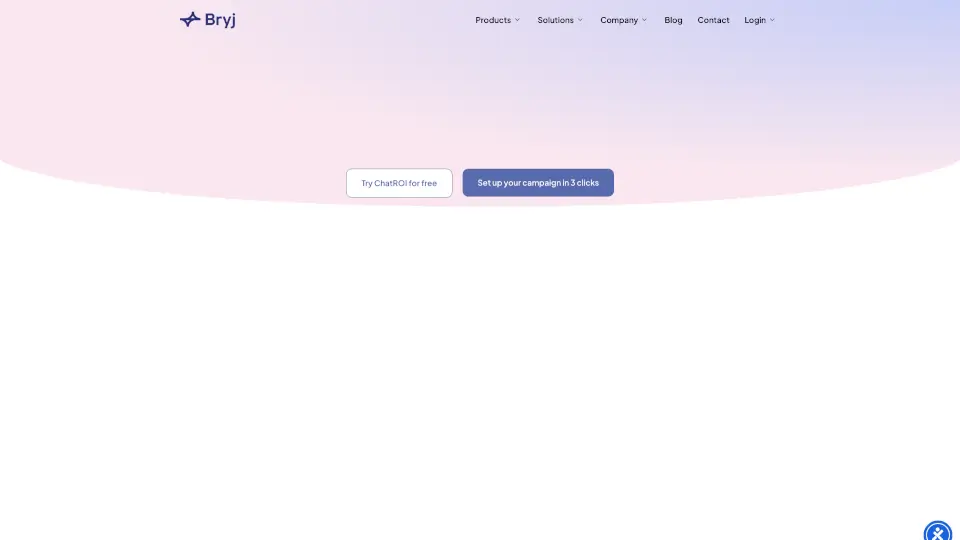Screen dimensions: 960x540
Task: Return home via the Bryj header logo
Action: [x=207, y=20]
